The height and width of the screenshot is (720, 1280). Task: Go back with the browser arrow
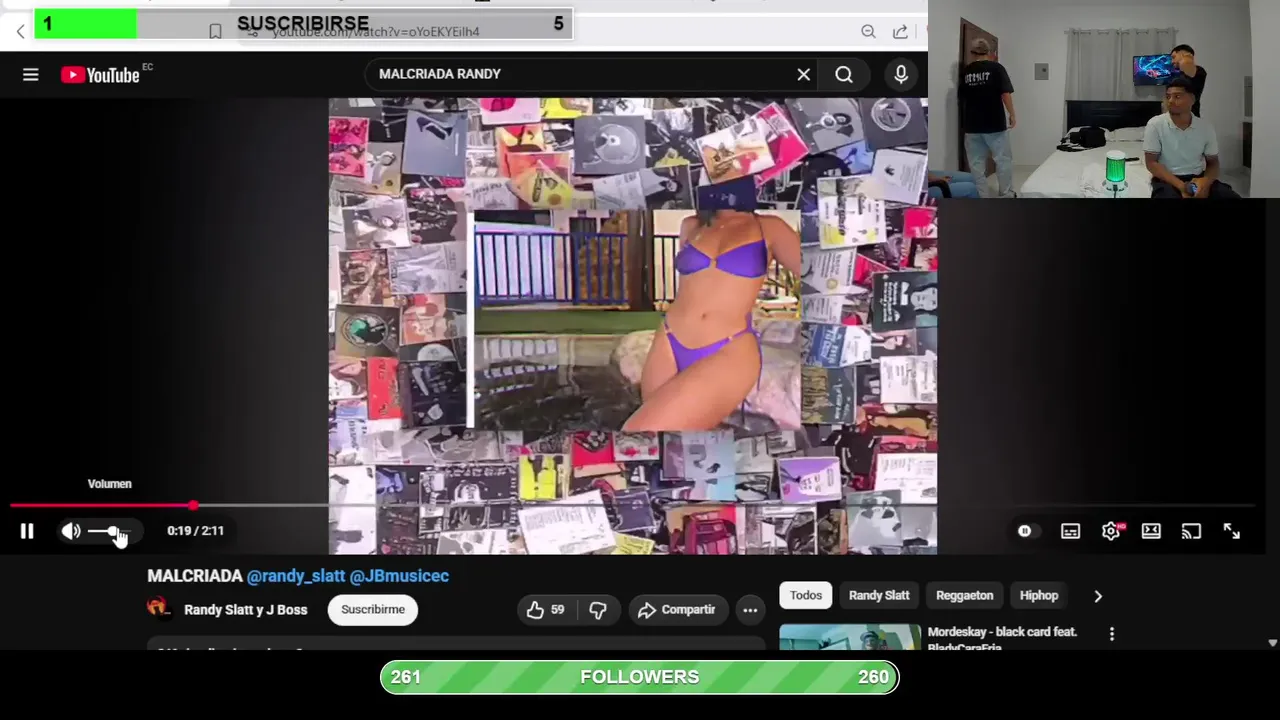click(x=20, y=32)
